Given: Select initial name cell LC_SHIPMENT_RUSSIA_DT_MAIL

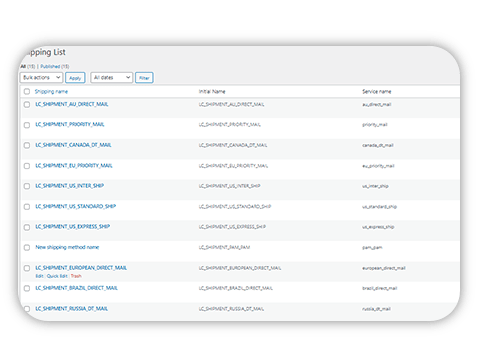Looking at the screenshot, I should 231,309.
